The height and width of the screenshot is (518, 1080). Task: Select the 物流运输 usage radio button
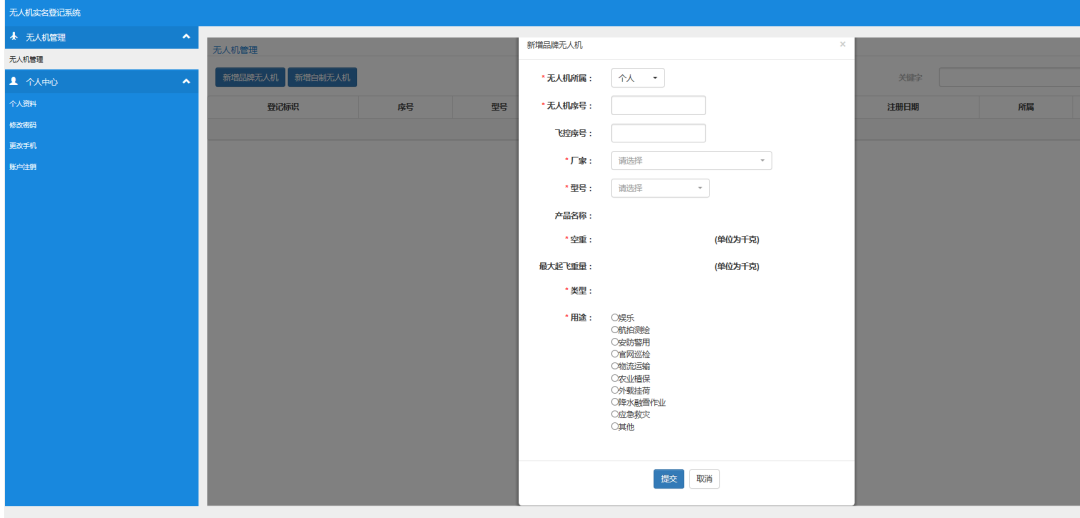[615, 366]
